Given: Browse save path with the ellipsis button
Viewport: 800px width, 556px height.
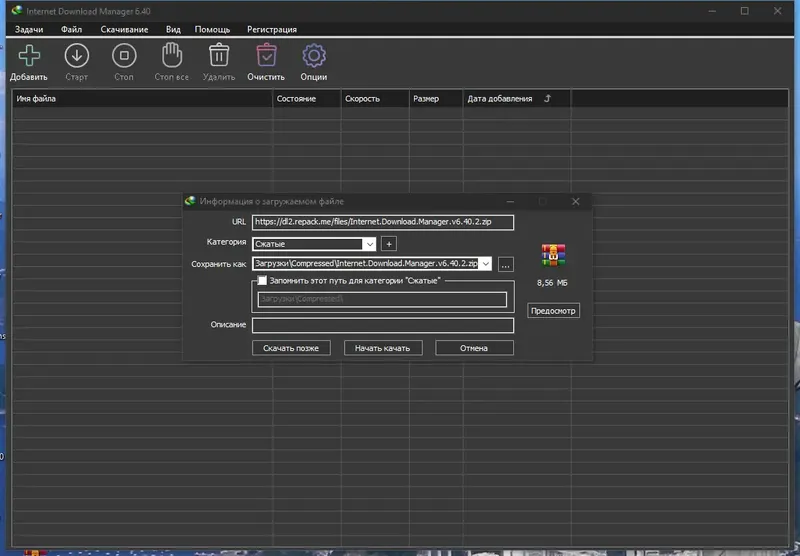Looking at the screenshot, I should point(505,265).
